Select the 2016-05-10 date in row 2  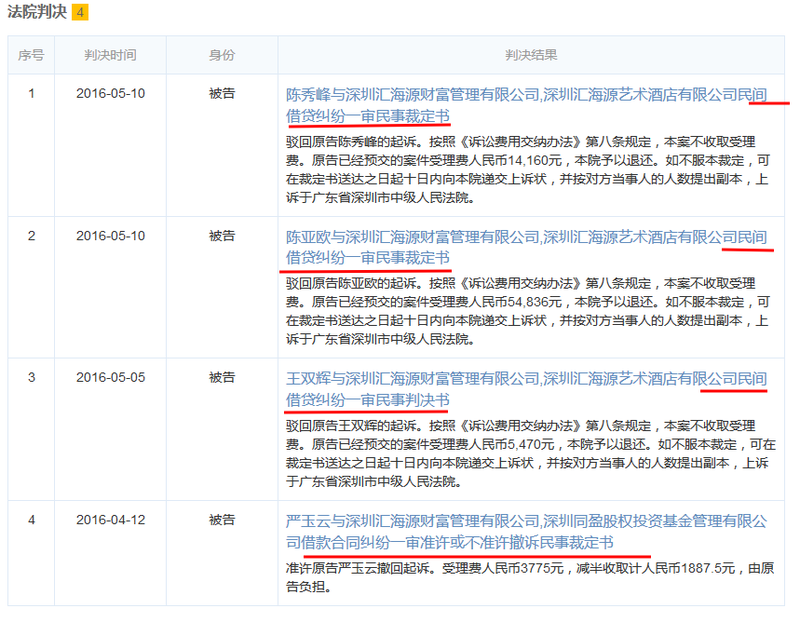110,236
